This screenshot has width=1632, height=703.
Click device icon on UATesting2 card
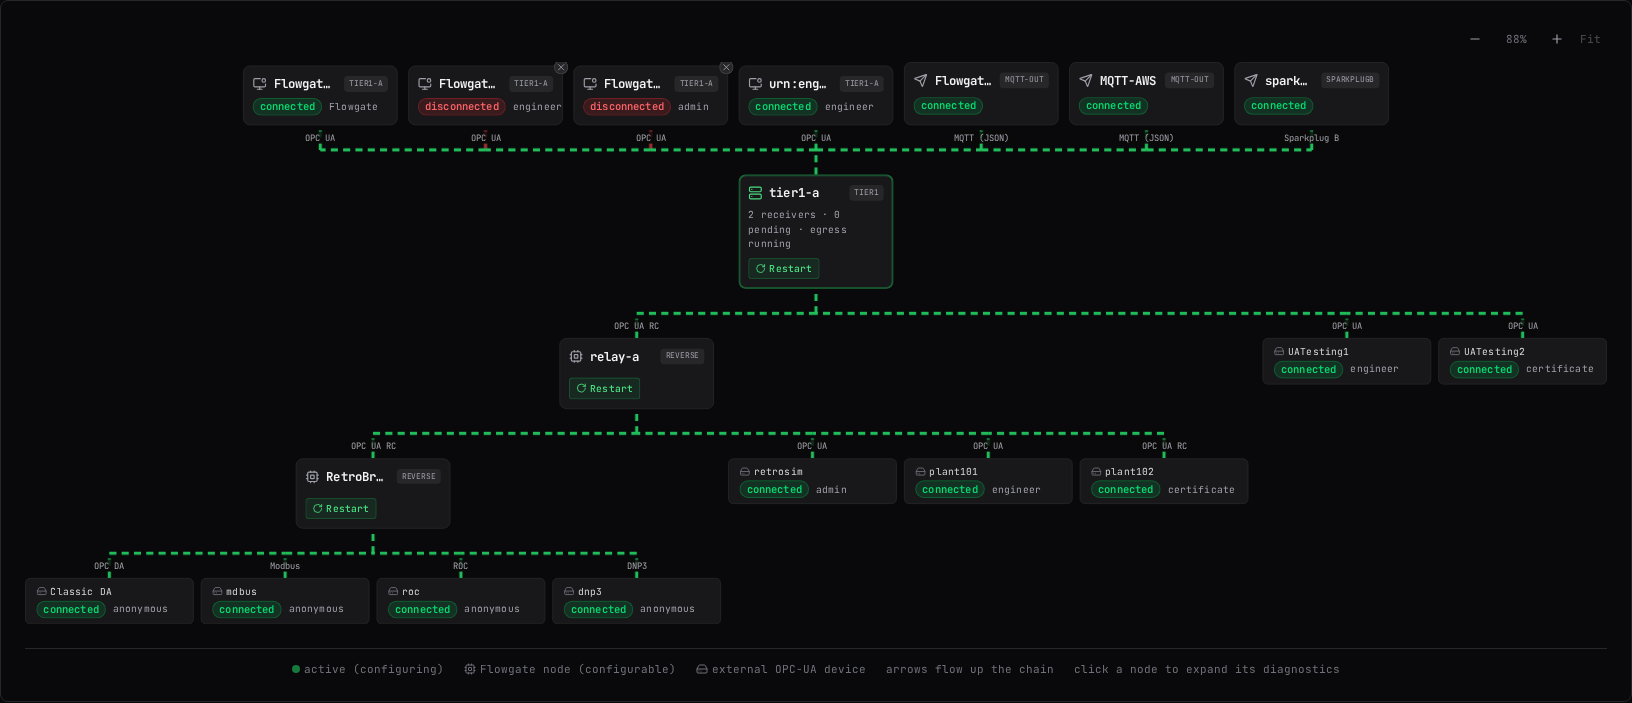(x=1455, y=352)
